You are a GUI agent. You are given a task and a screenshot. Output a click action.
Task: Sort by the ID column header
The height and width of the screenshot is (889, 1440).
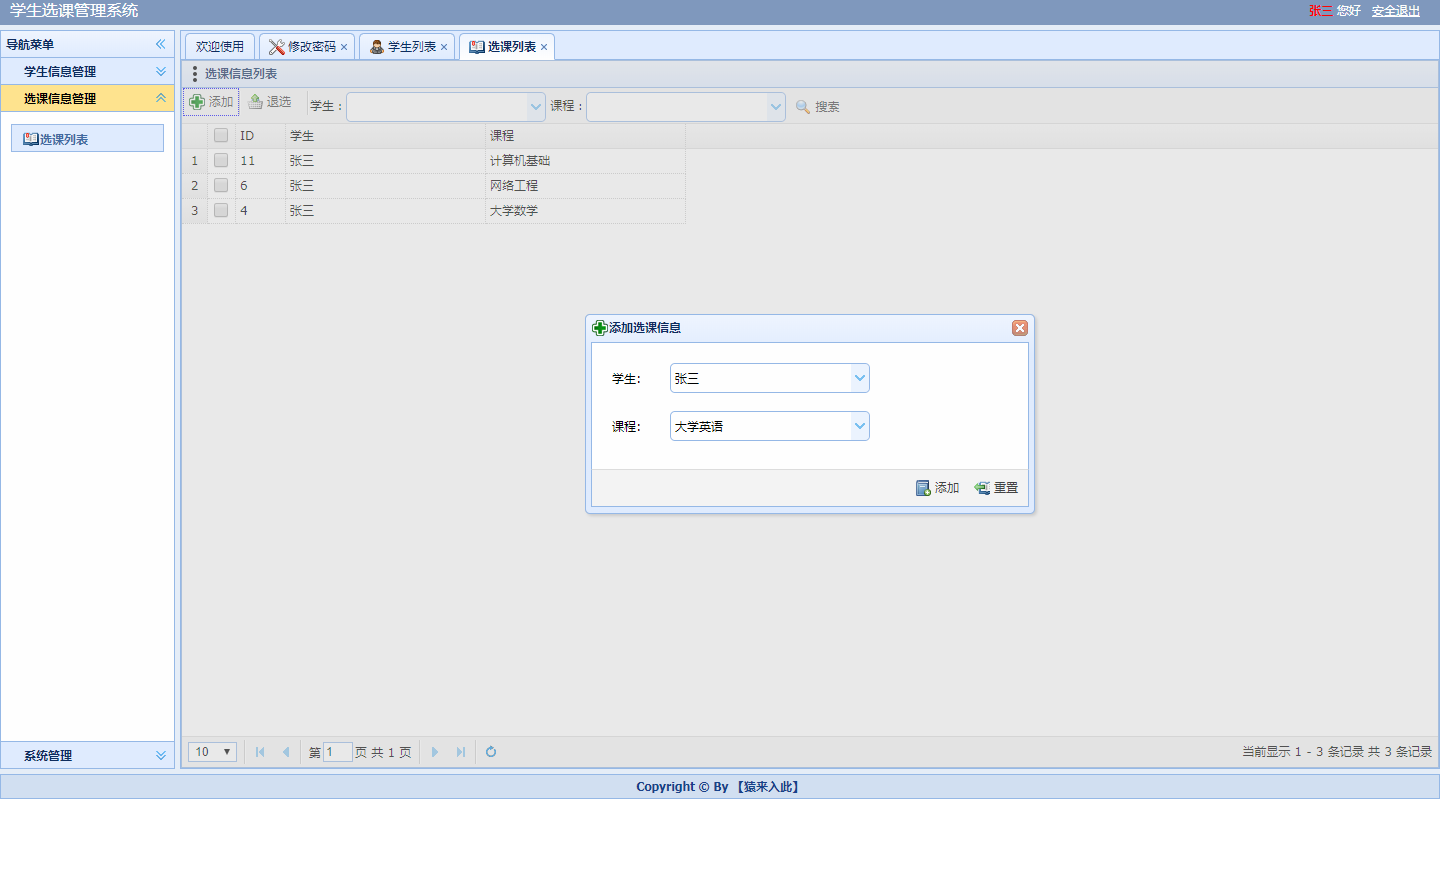(260, 136)
